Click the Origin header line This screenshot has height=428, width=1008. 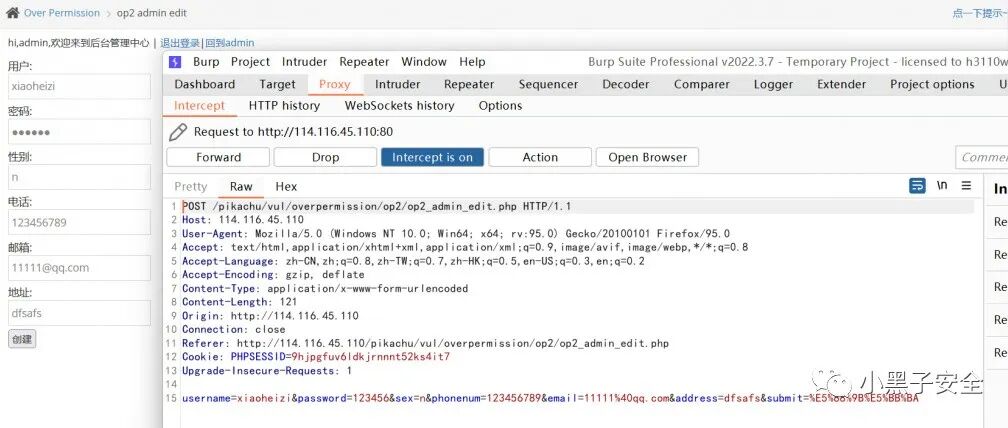pyautogui.click(x=270, y=316)
